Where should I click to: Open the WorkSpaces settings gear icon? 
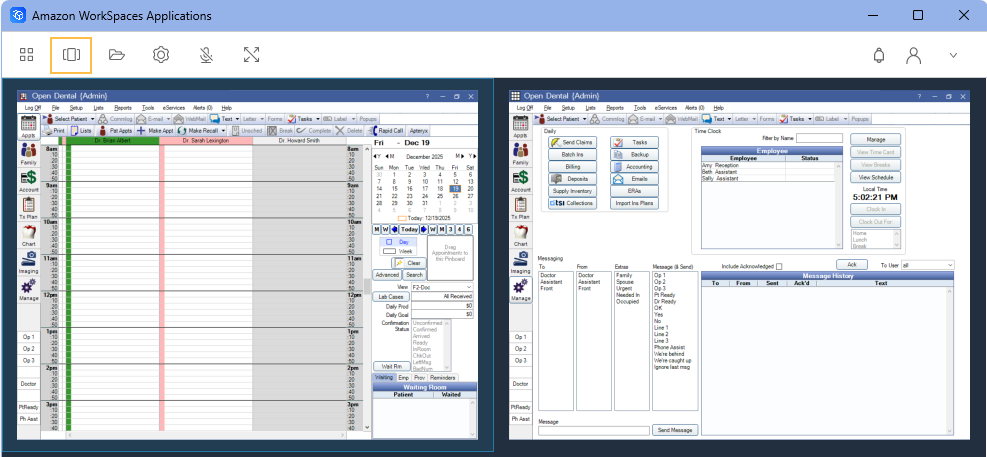(x=161, y=55)
